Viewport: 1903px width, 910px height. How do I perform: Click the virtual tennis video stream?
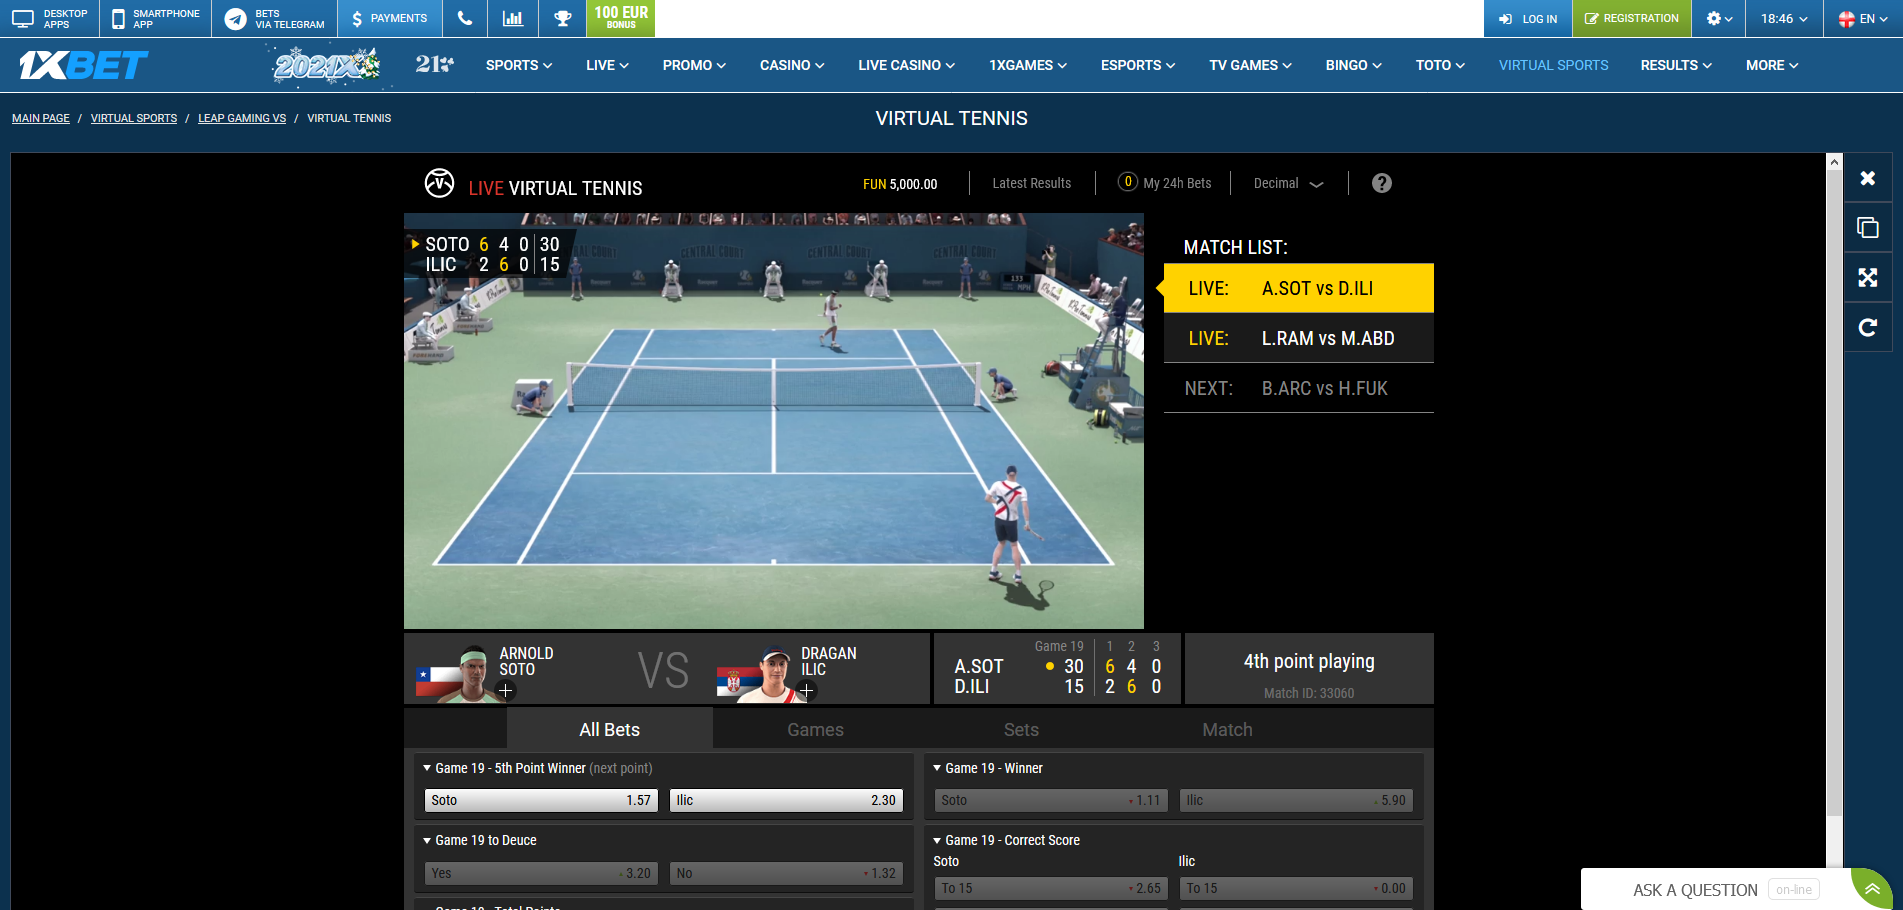(773, 421)
